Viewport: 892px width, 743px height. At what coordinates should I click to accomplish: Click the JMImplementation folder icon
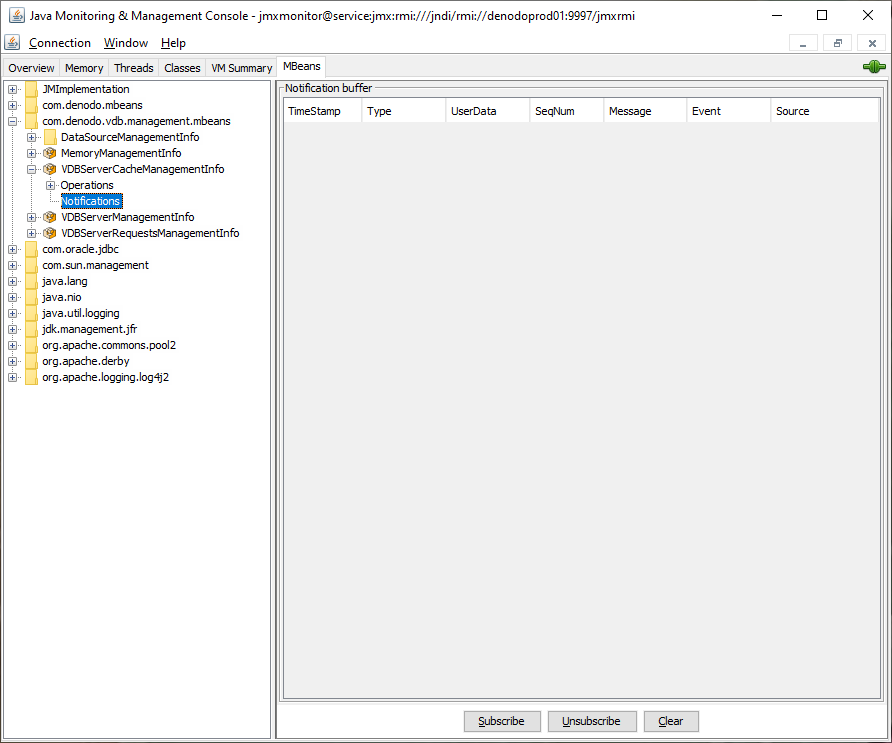click(31, 89)
